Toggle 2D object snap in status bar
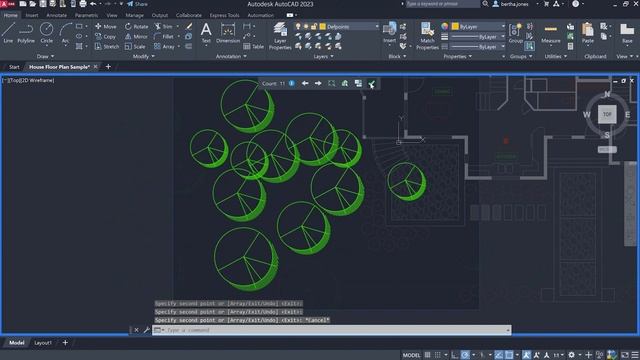The width and height of the screenshot is (640, 360). (x=509, y=355)
